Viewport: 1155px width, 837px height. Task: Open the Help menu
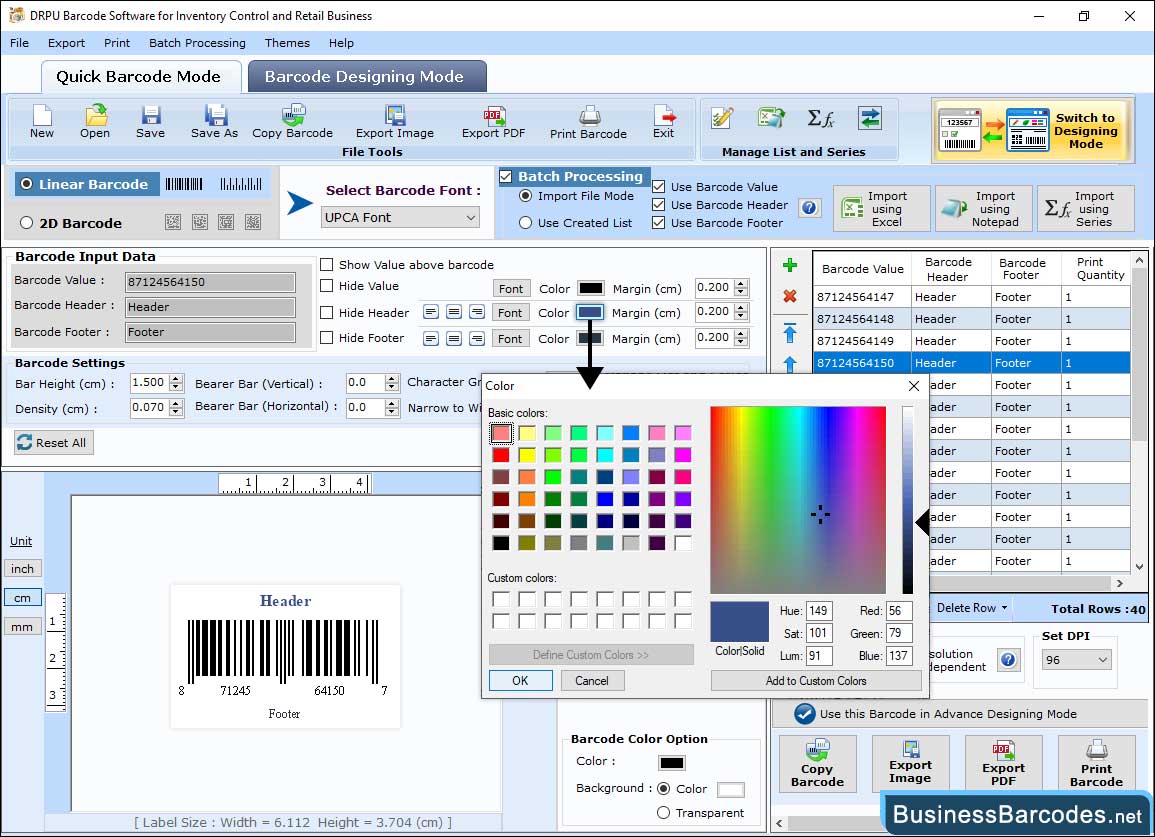click(341, 43)
